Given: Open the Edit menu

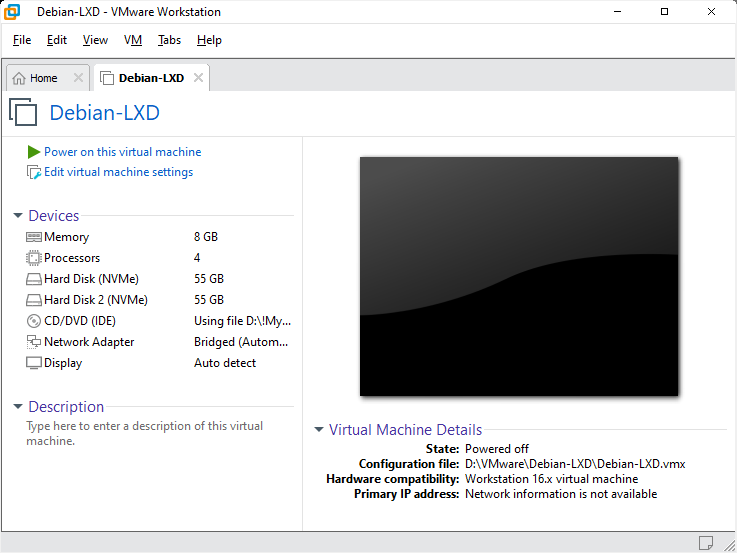Looking at the screenshot, I should 57,40.
